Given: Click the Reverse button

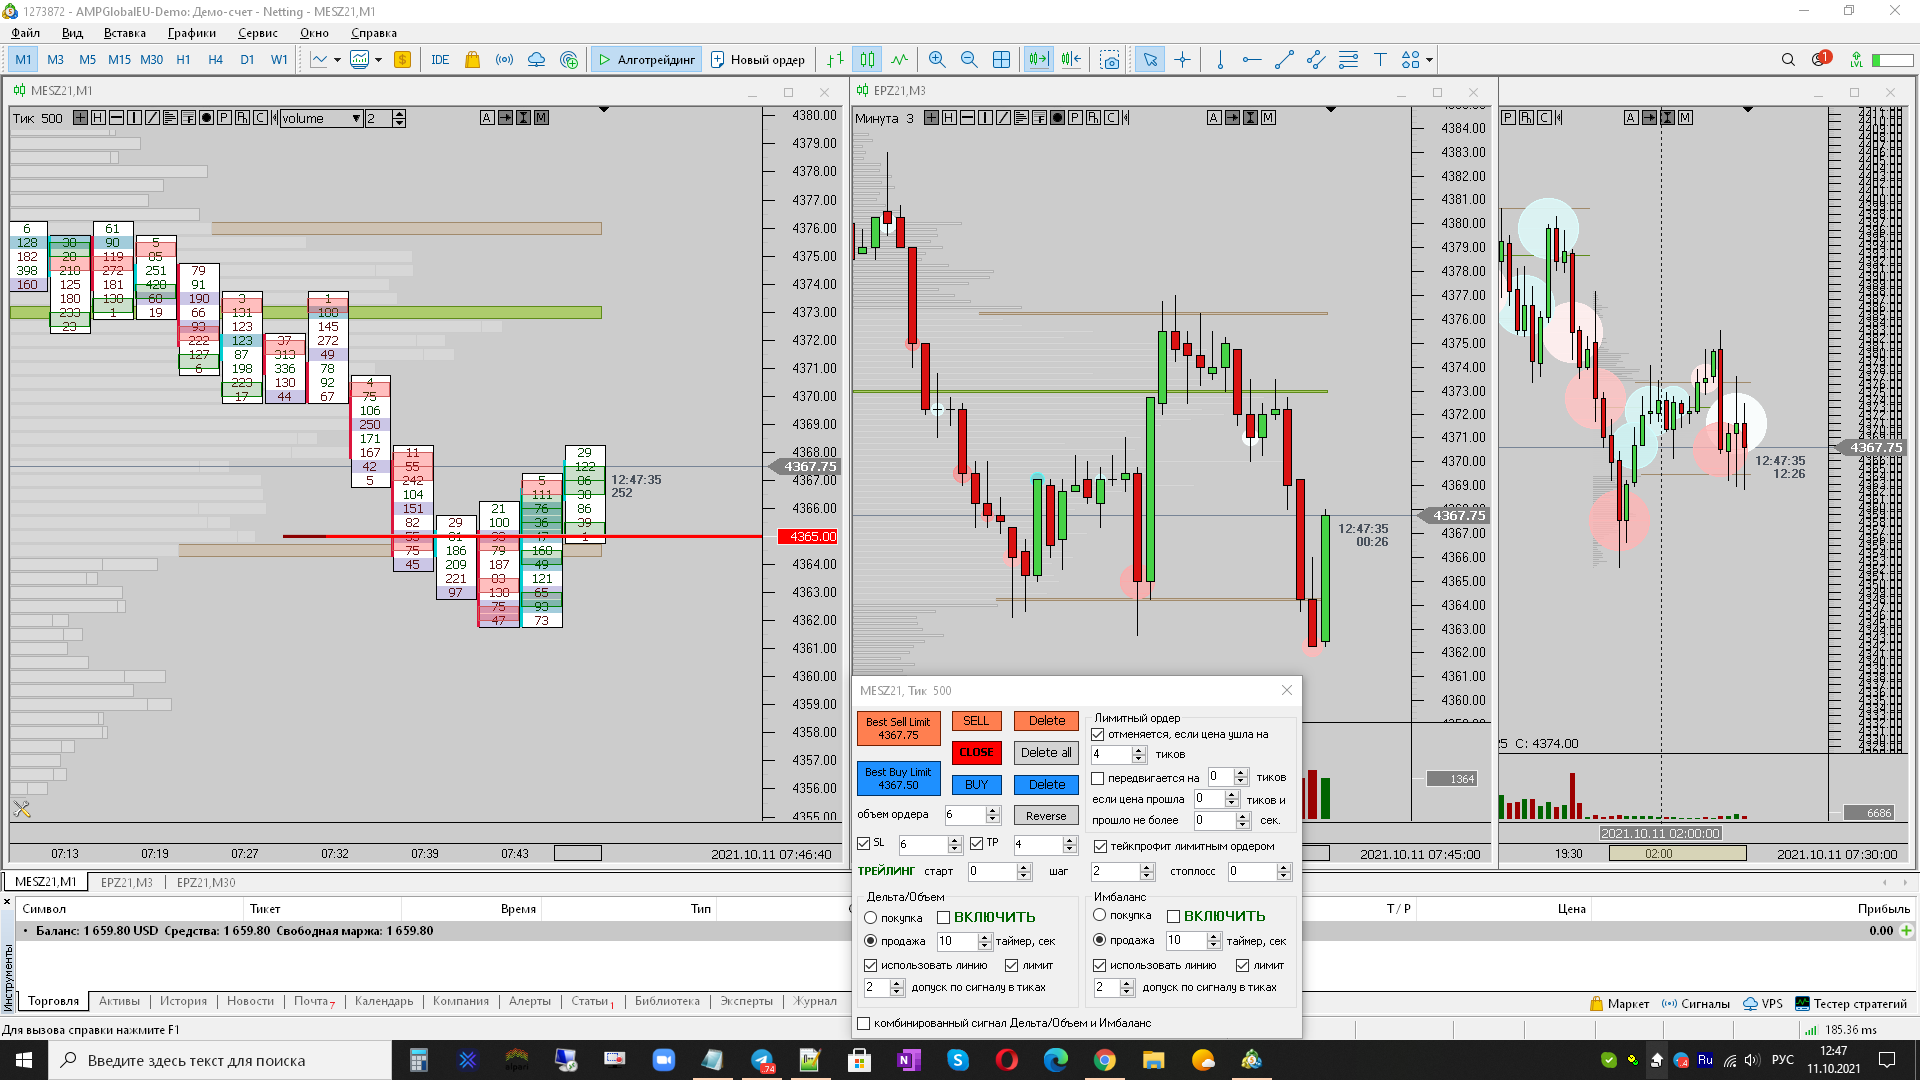Looking at the screenshot, I should (1045, 815).
